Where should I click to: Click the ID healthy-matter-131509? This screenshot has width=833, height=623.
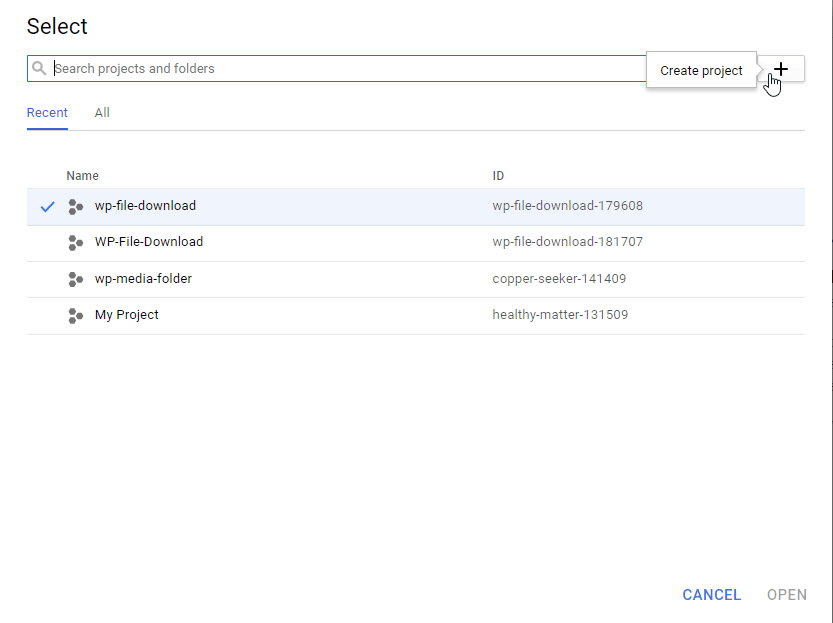click(560, 315)
